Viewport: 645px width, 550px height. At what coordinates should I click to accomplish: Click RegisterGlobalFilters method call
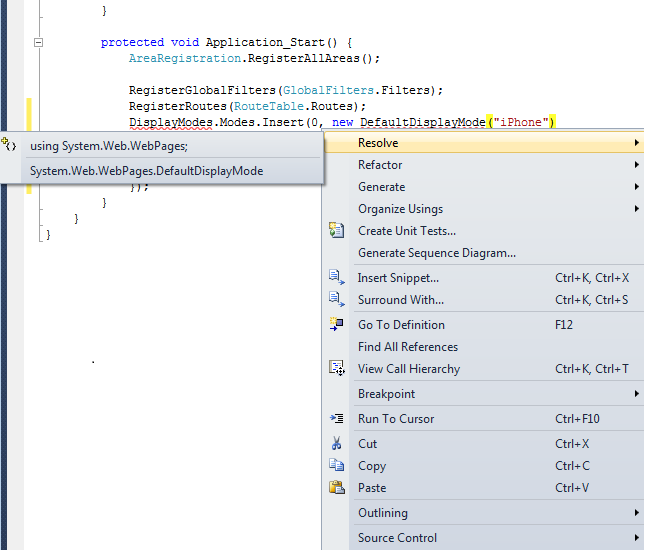click(x=202, y=90)
